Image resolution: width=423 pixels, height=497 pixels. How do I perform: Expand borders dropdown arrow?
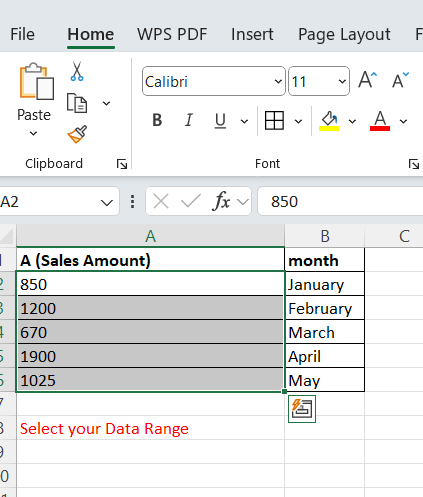coord(299,121)
